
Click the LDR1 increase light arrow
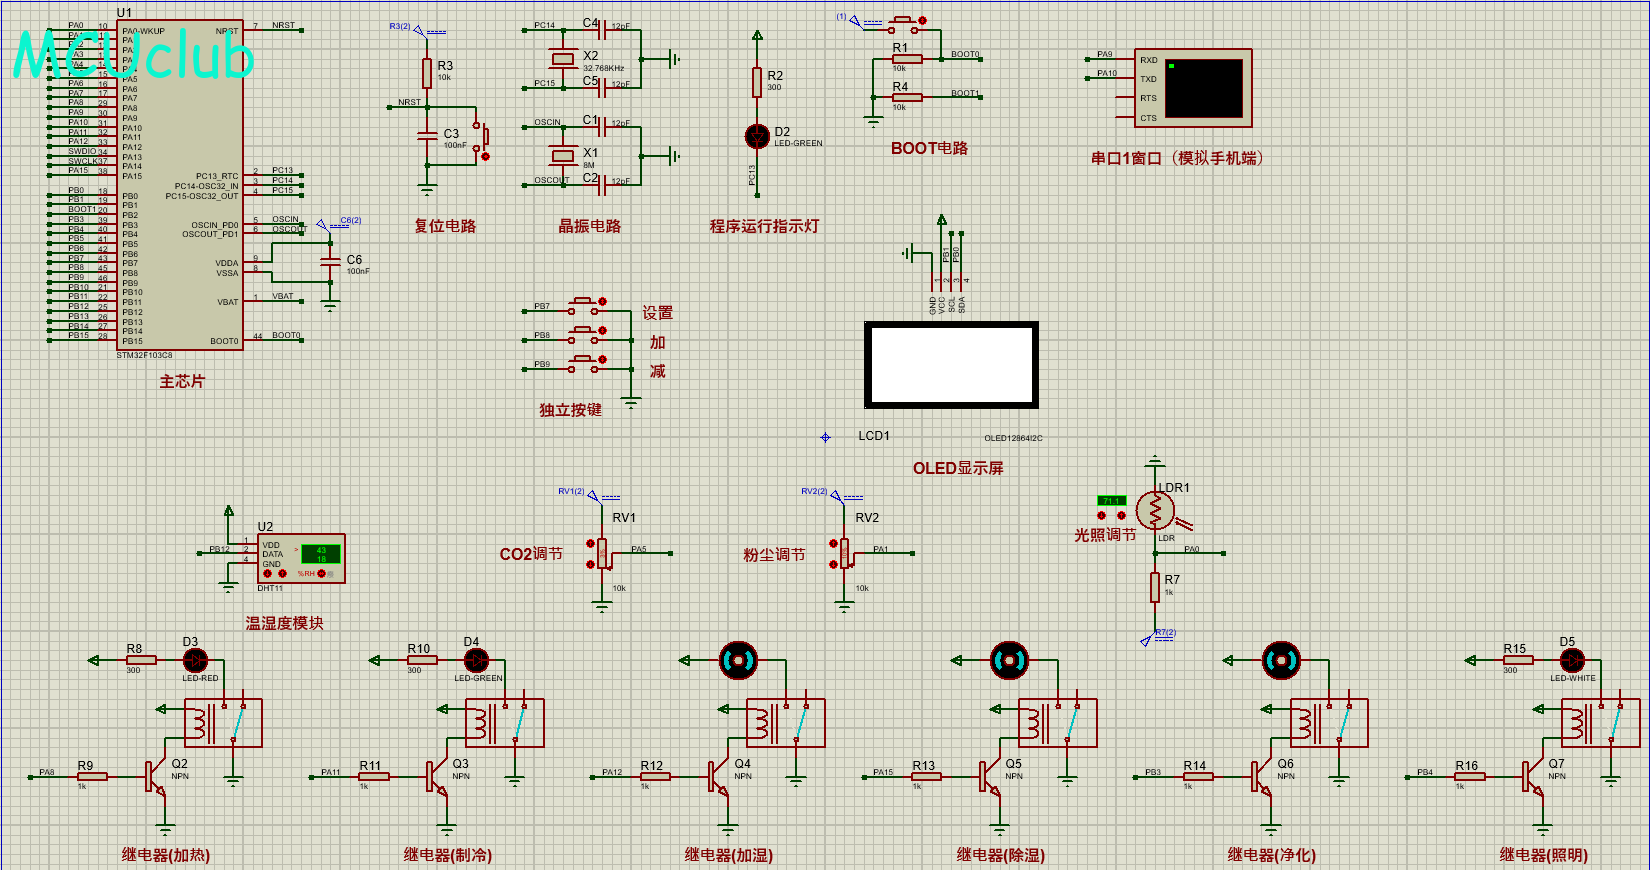point(1121,515)
